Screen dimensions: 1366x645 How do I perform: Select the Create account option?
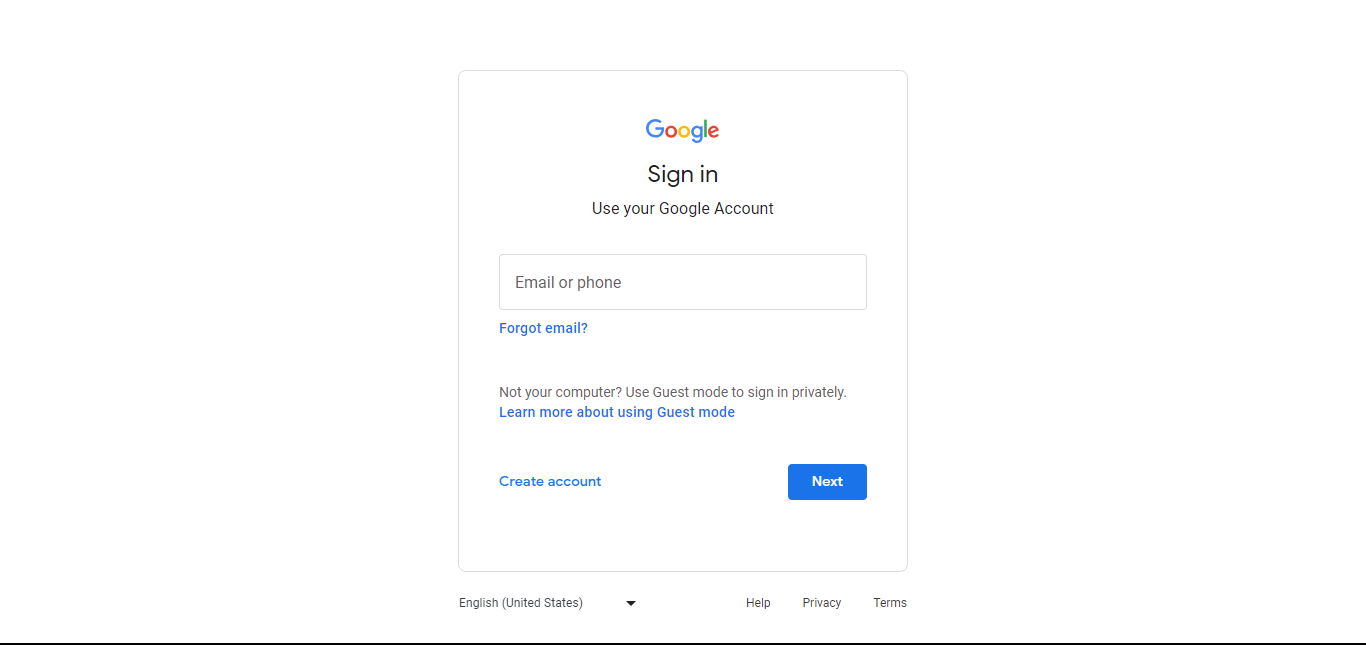(x=550, y=481)
